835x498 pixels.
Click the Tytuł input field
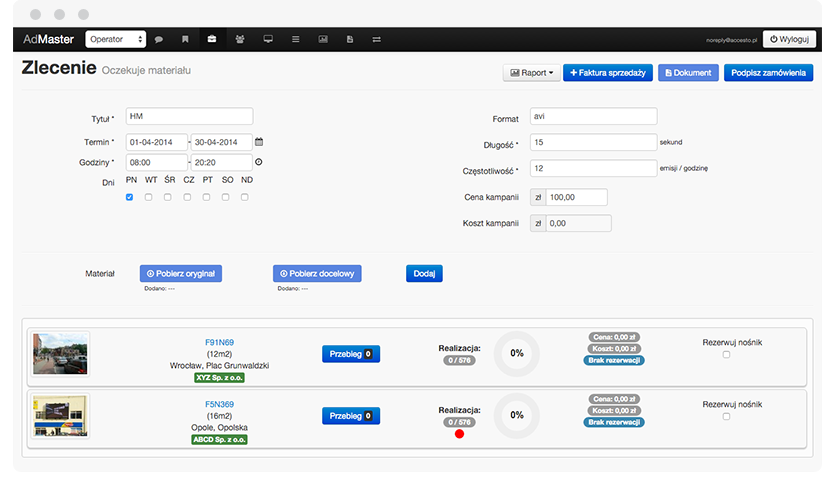pyautogui.click(x=189, y=116)
